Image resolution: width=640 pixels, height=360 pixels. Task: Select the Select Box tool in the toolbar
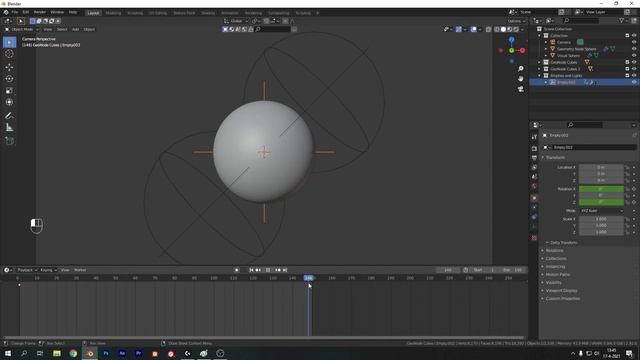tap(9, 42)
